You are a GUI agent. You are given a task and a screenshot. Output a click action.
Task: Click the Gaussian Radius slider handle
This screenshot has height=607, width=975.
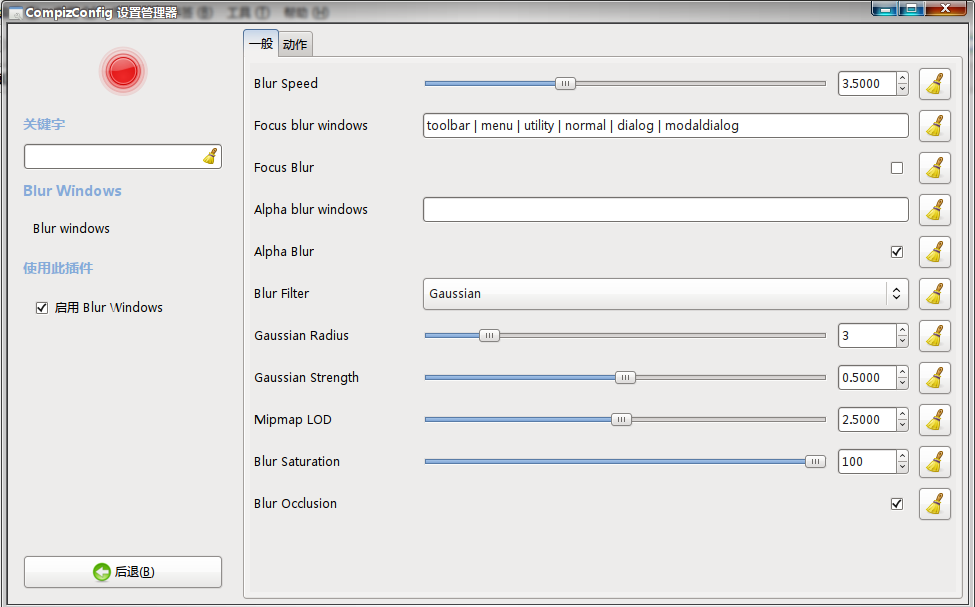pyautogui.click(x=489, y=335)
